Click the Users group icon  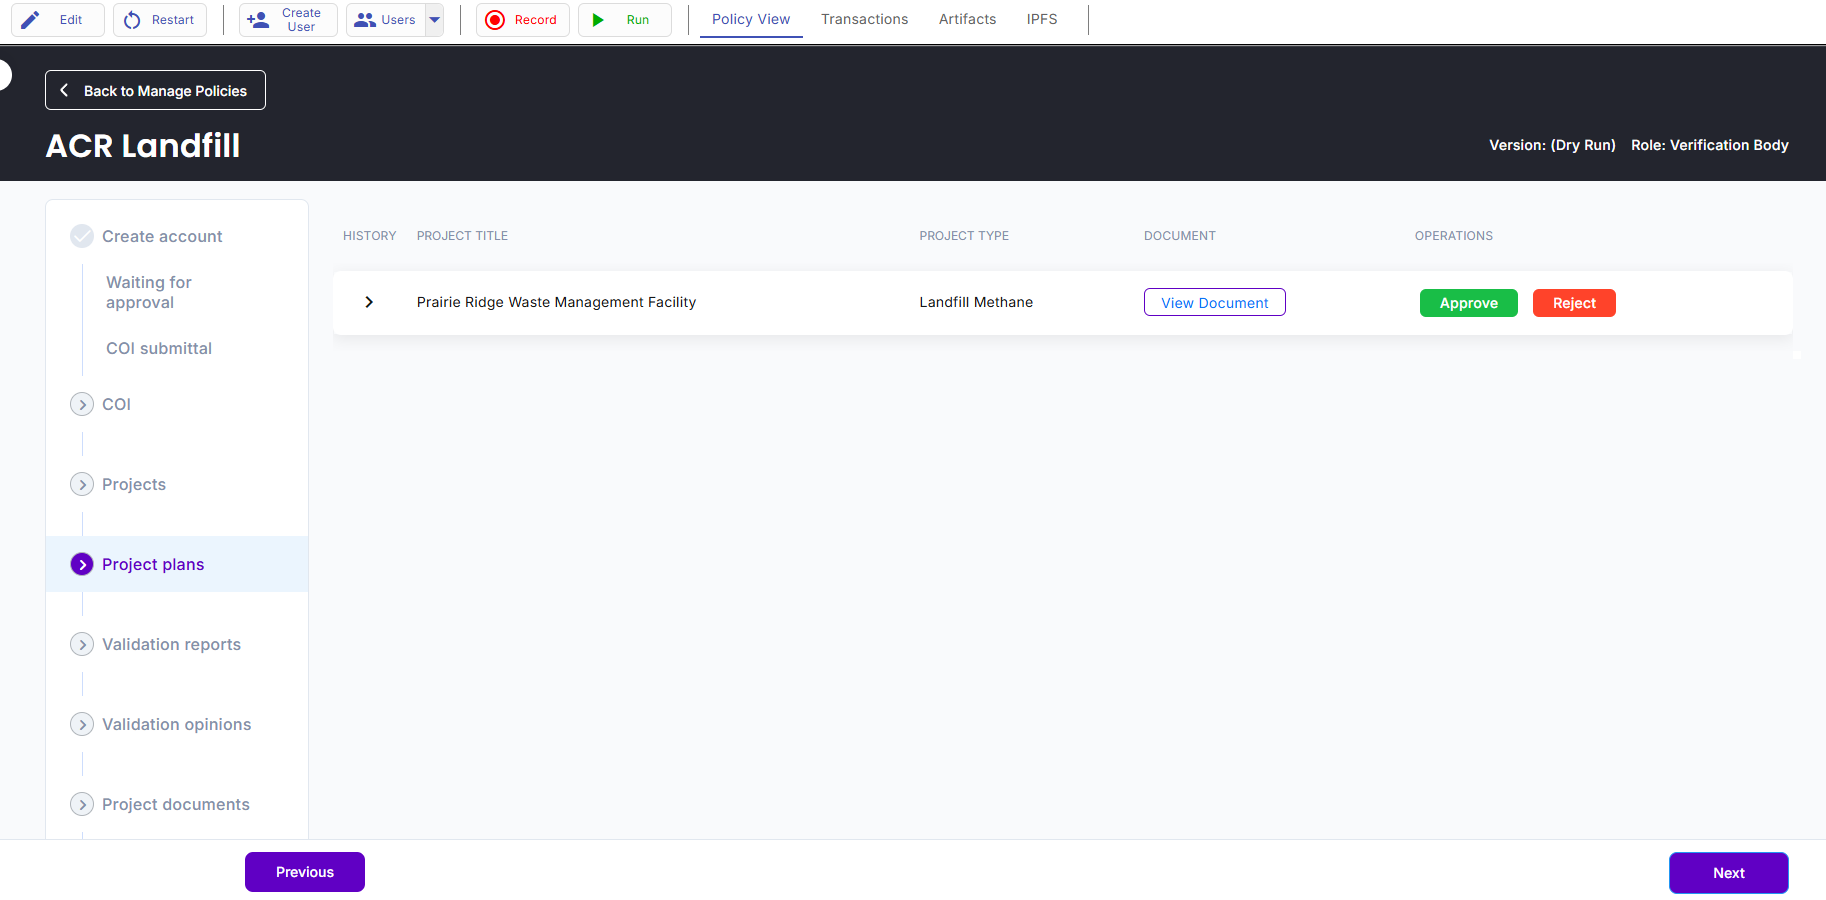(365, 20)
